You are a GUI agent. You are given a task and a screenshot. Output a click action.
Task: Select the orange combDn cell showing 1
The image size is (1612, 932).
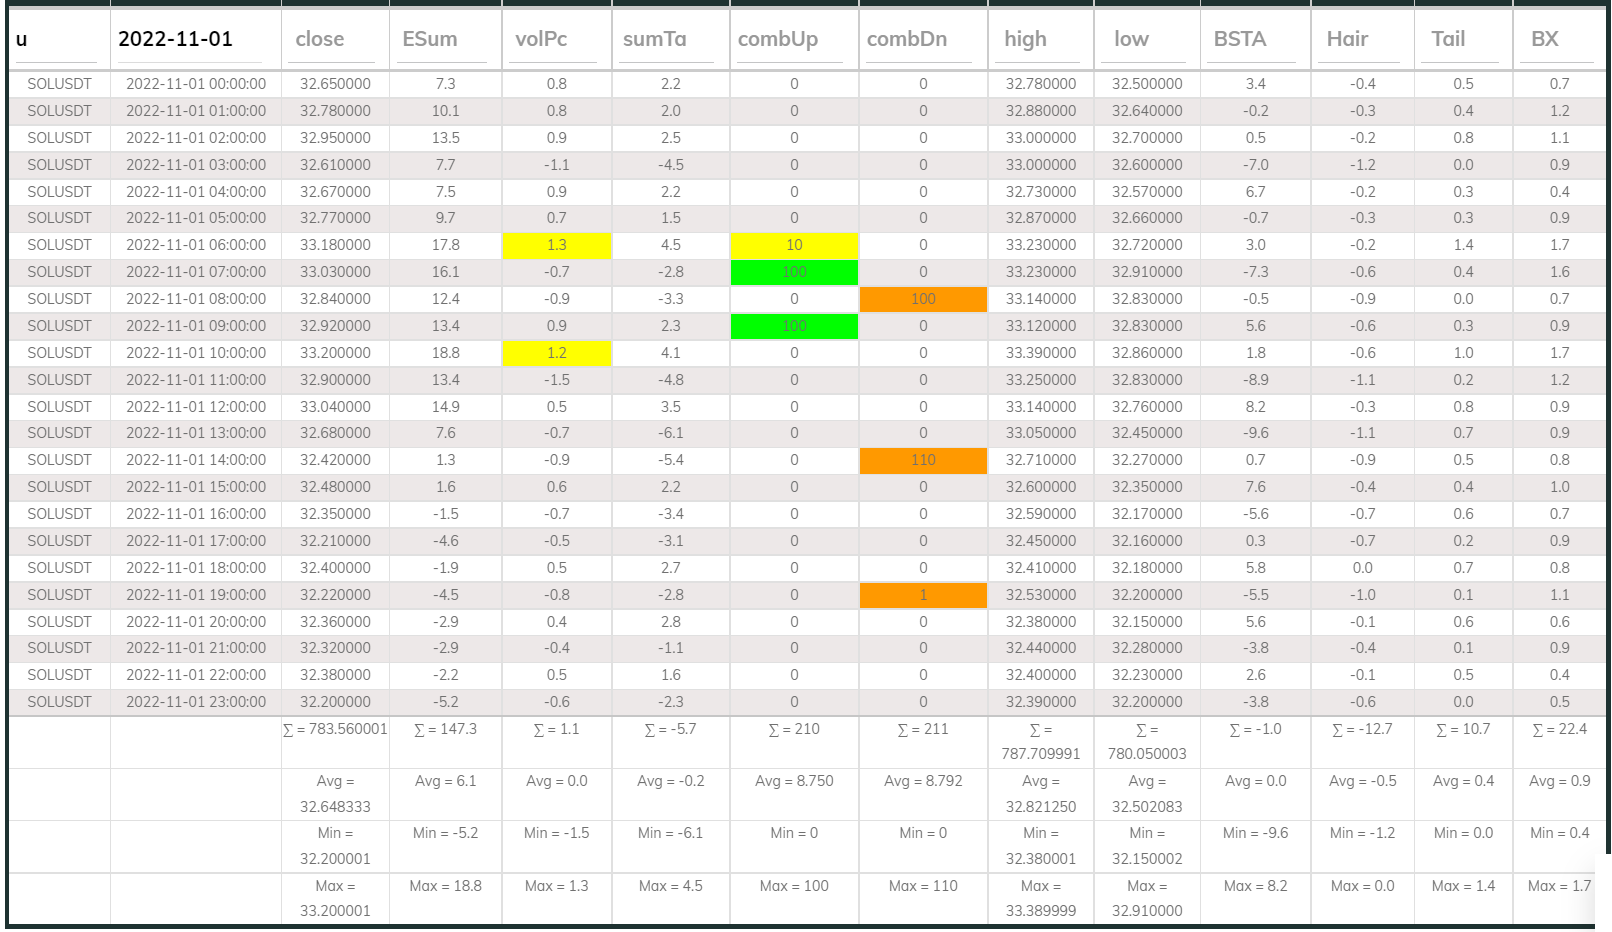pyautogui.click(x=921, y=594)
